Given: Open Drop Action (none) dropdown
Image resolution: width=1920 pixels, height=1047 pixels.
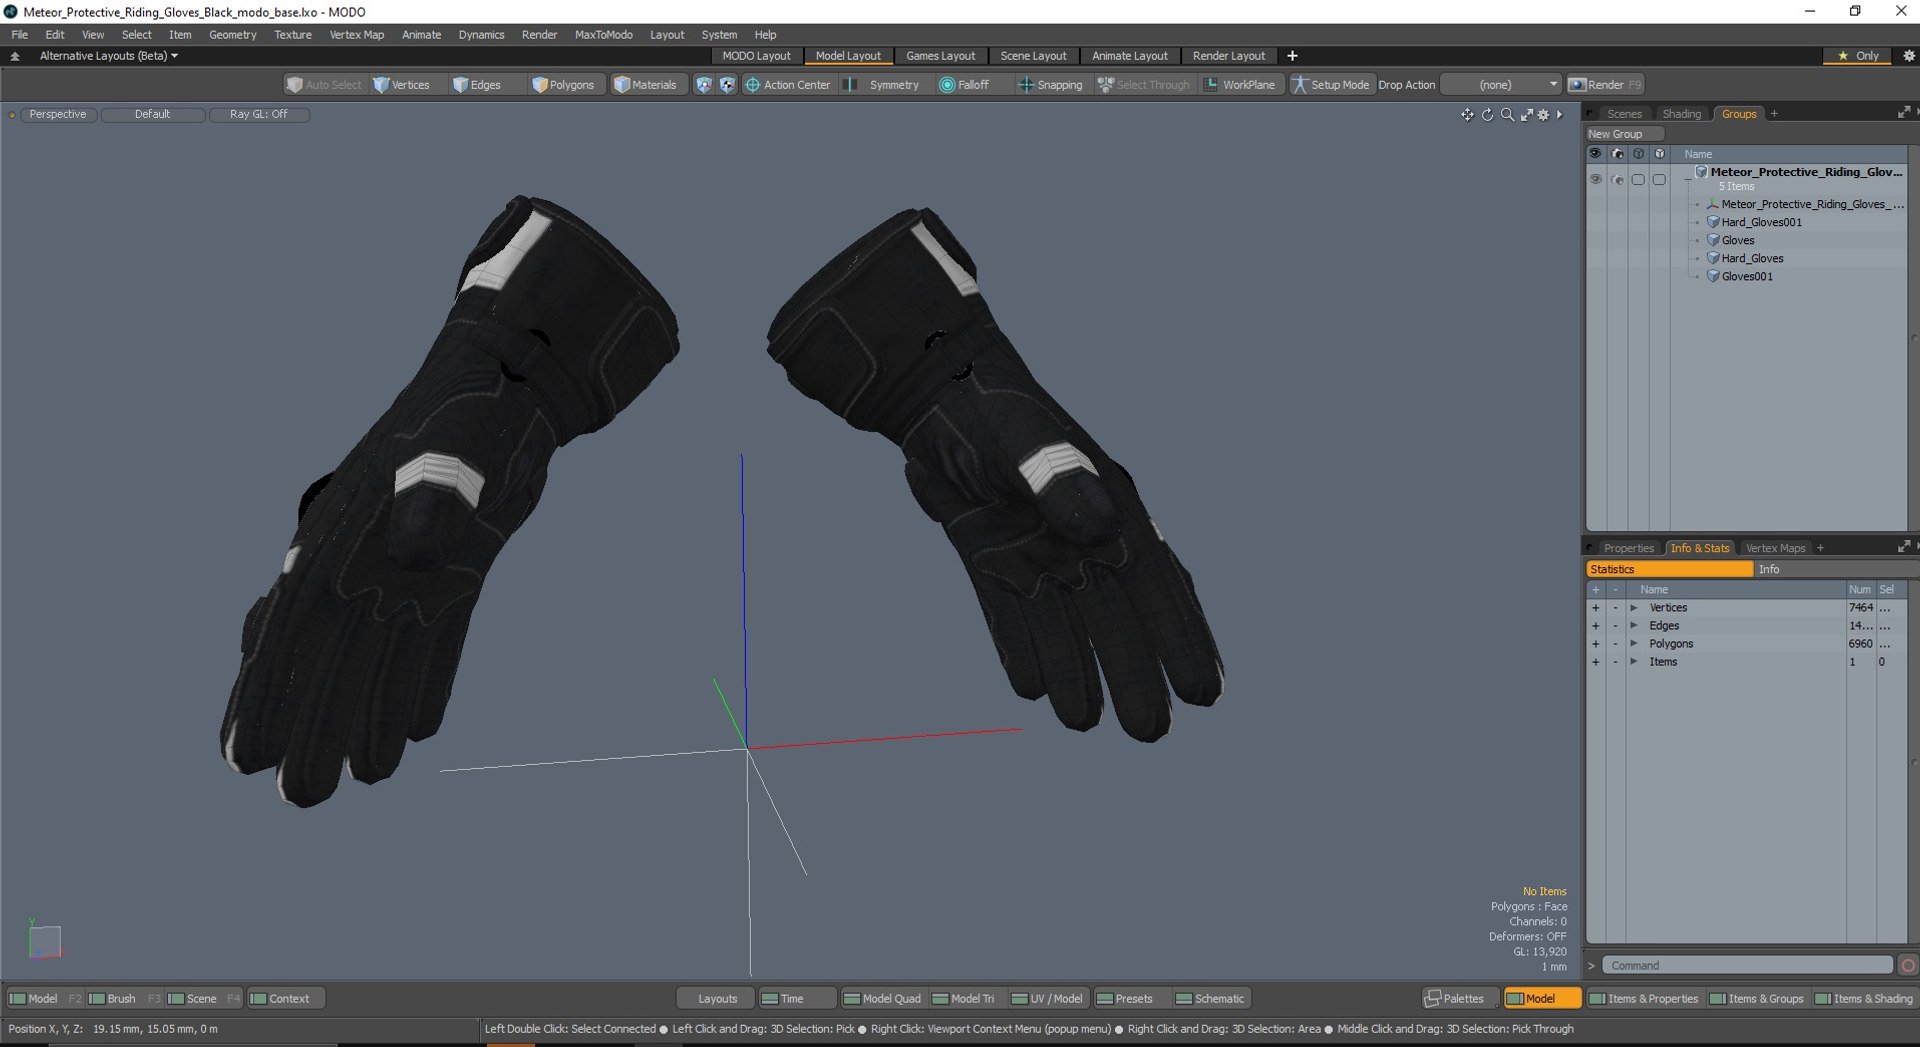Looking at the screenshot, I should (1500, 85).
